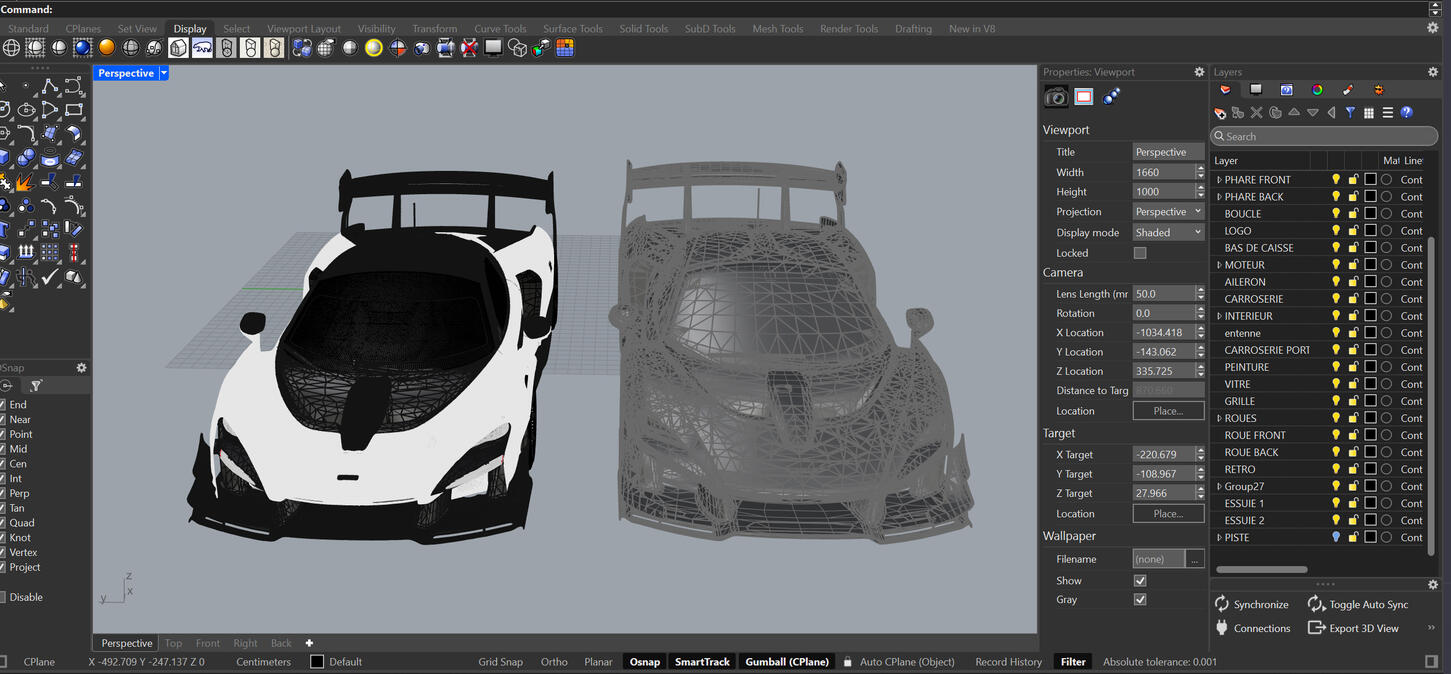Lock the ROUES layer padlock

1352,418
